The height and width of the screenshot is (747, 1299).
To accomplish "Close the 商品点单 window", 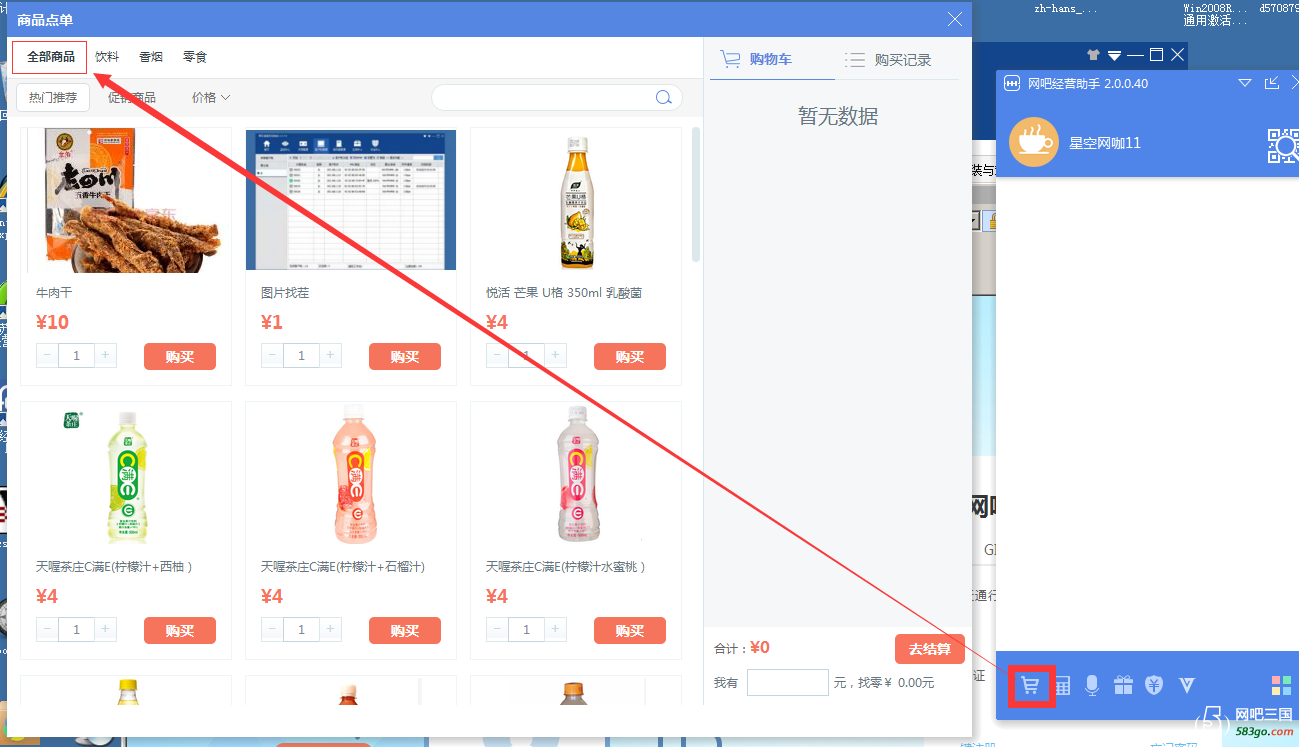I will tap(955, 19).
